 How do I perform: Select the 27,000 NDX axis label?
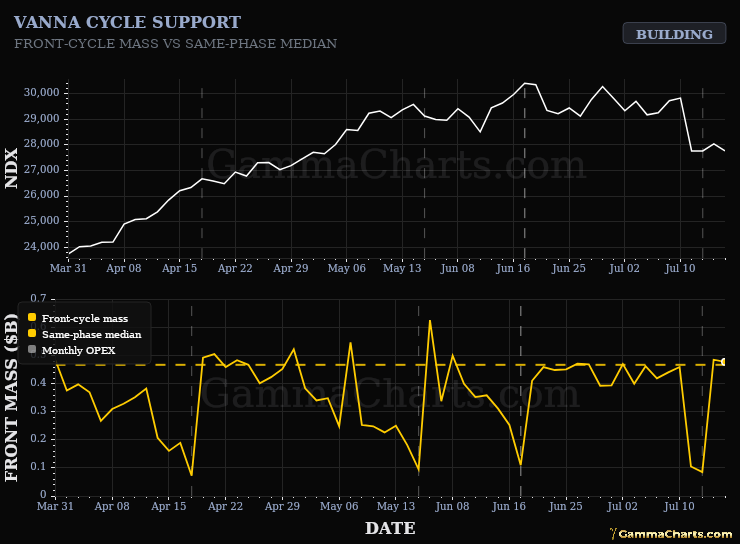pos(42,170)
